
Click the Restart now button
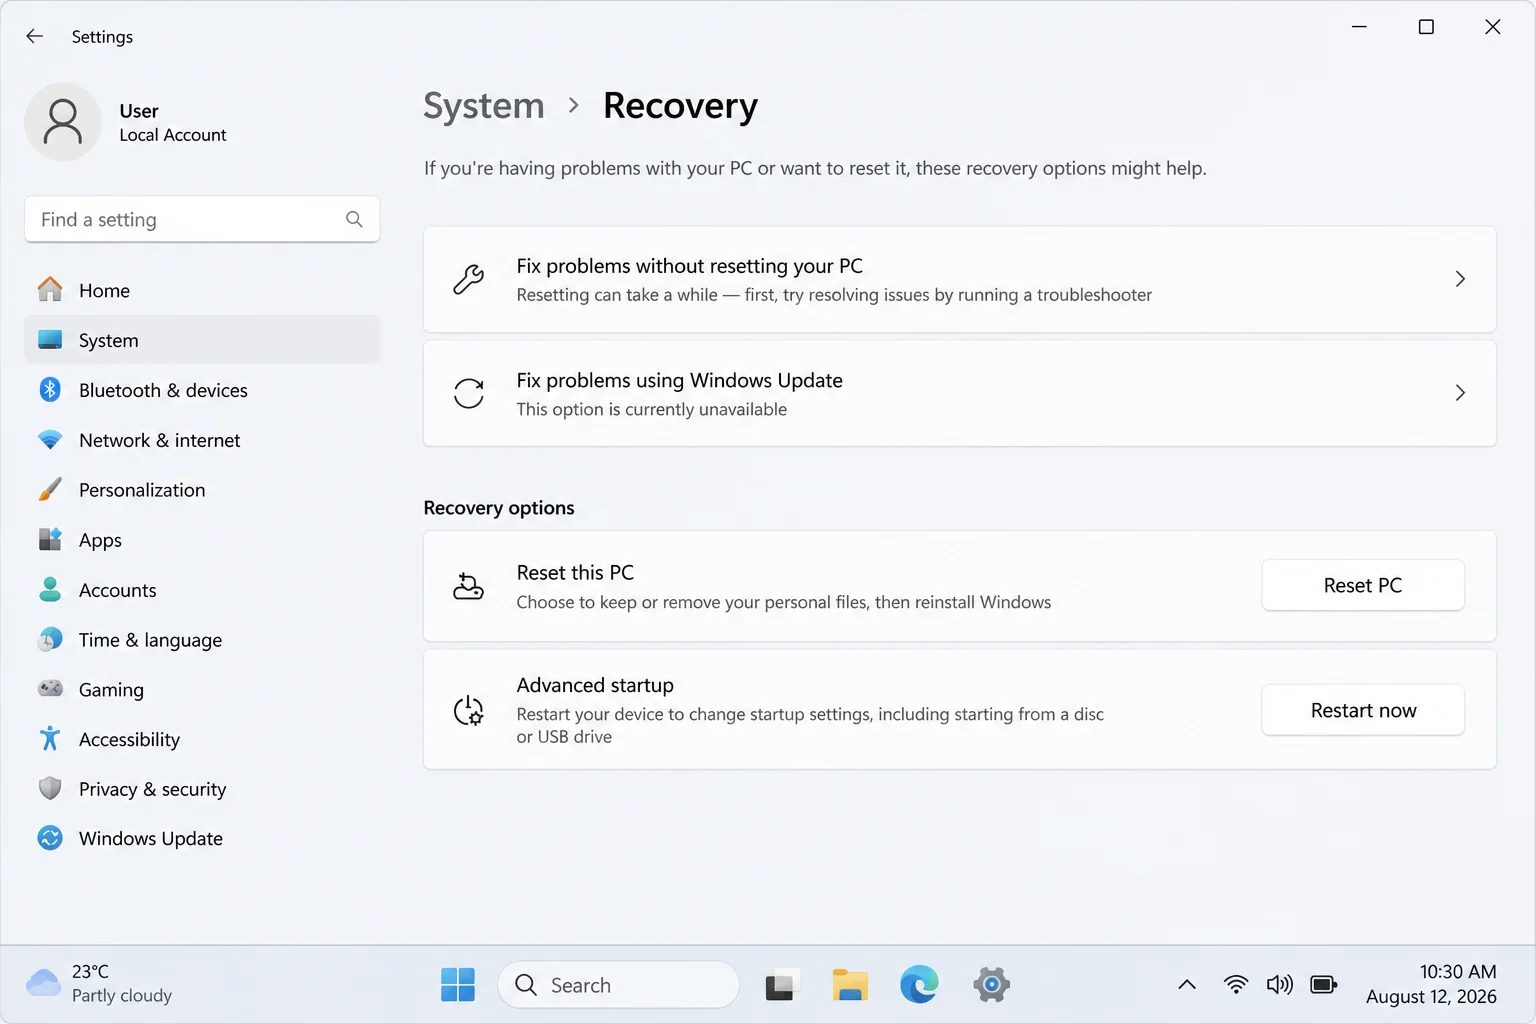click(1363, 710)
